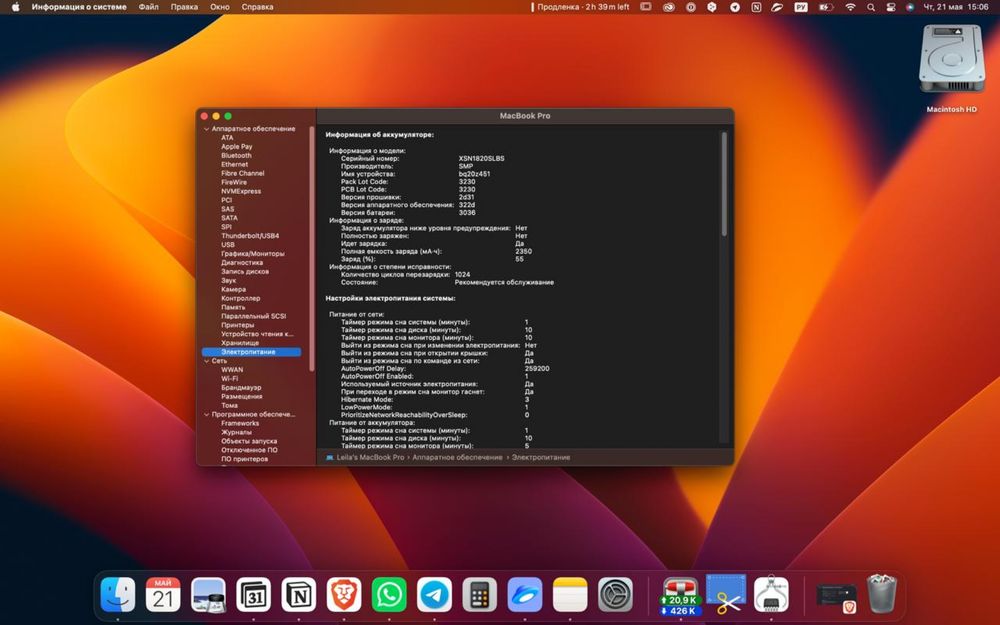Open the screenshot scissors tool in dock
This screenshot has width=1000, height=625.
coord(726,594)
